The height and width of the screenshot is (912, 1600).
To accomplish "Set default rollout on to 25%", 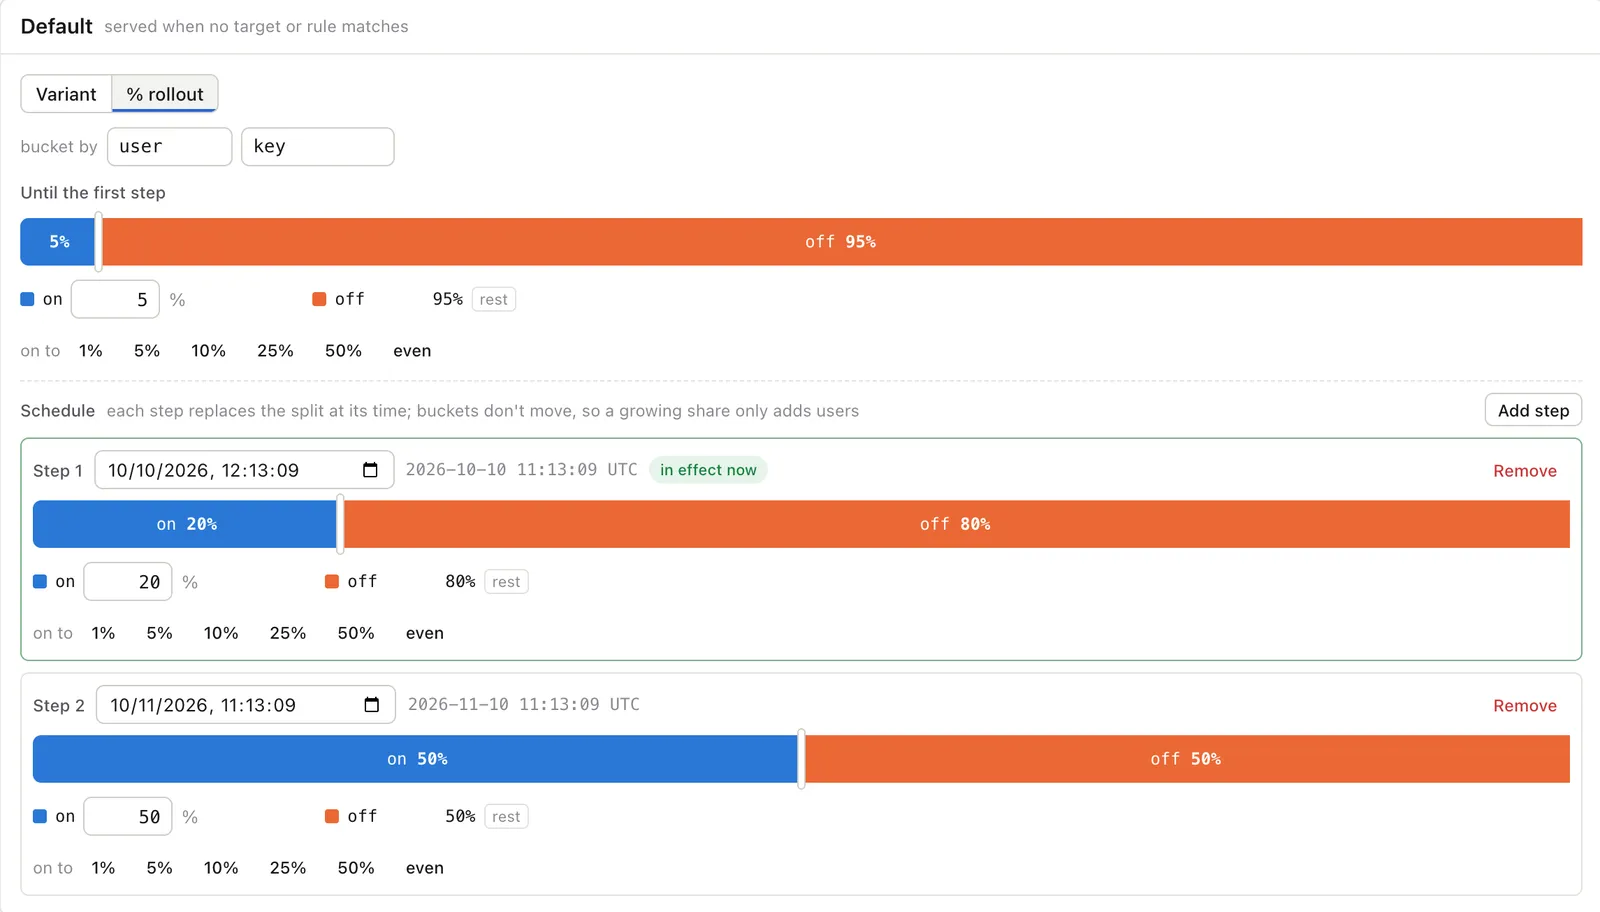I will click(x=275, y=351).
